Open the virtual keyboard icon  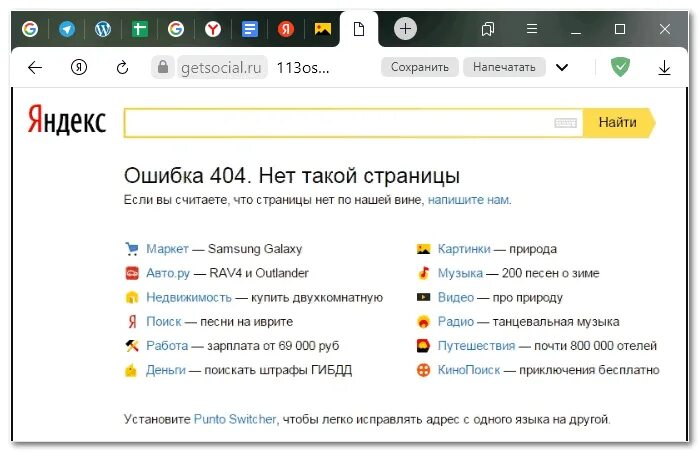[566, 123]
